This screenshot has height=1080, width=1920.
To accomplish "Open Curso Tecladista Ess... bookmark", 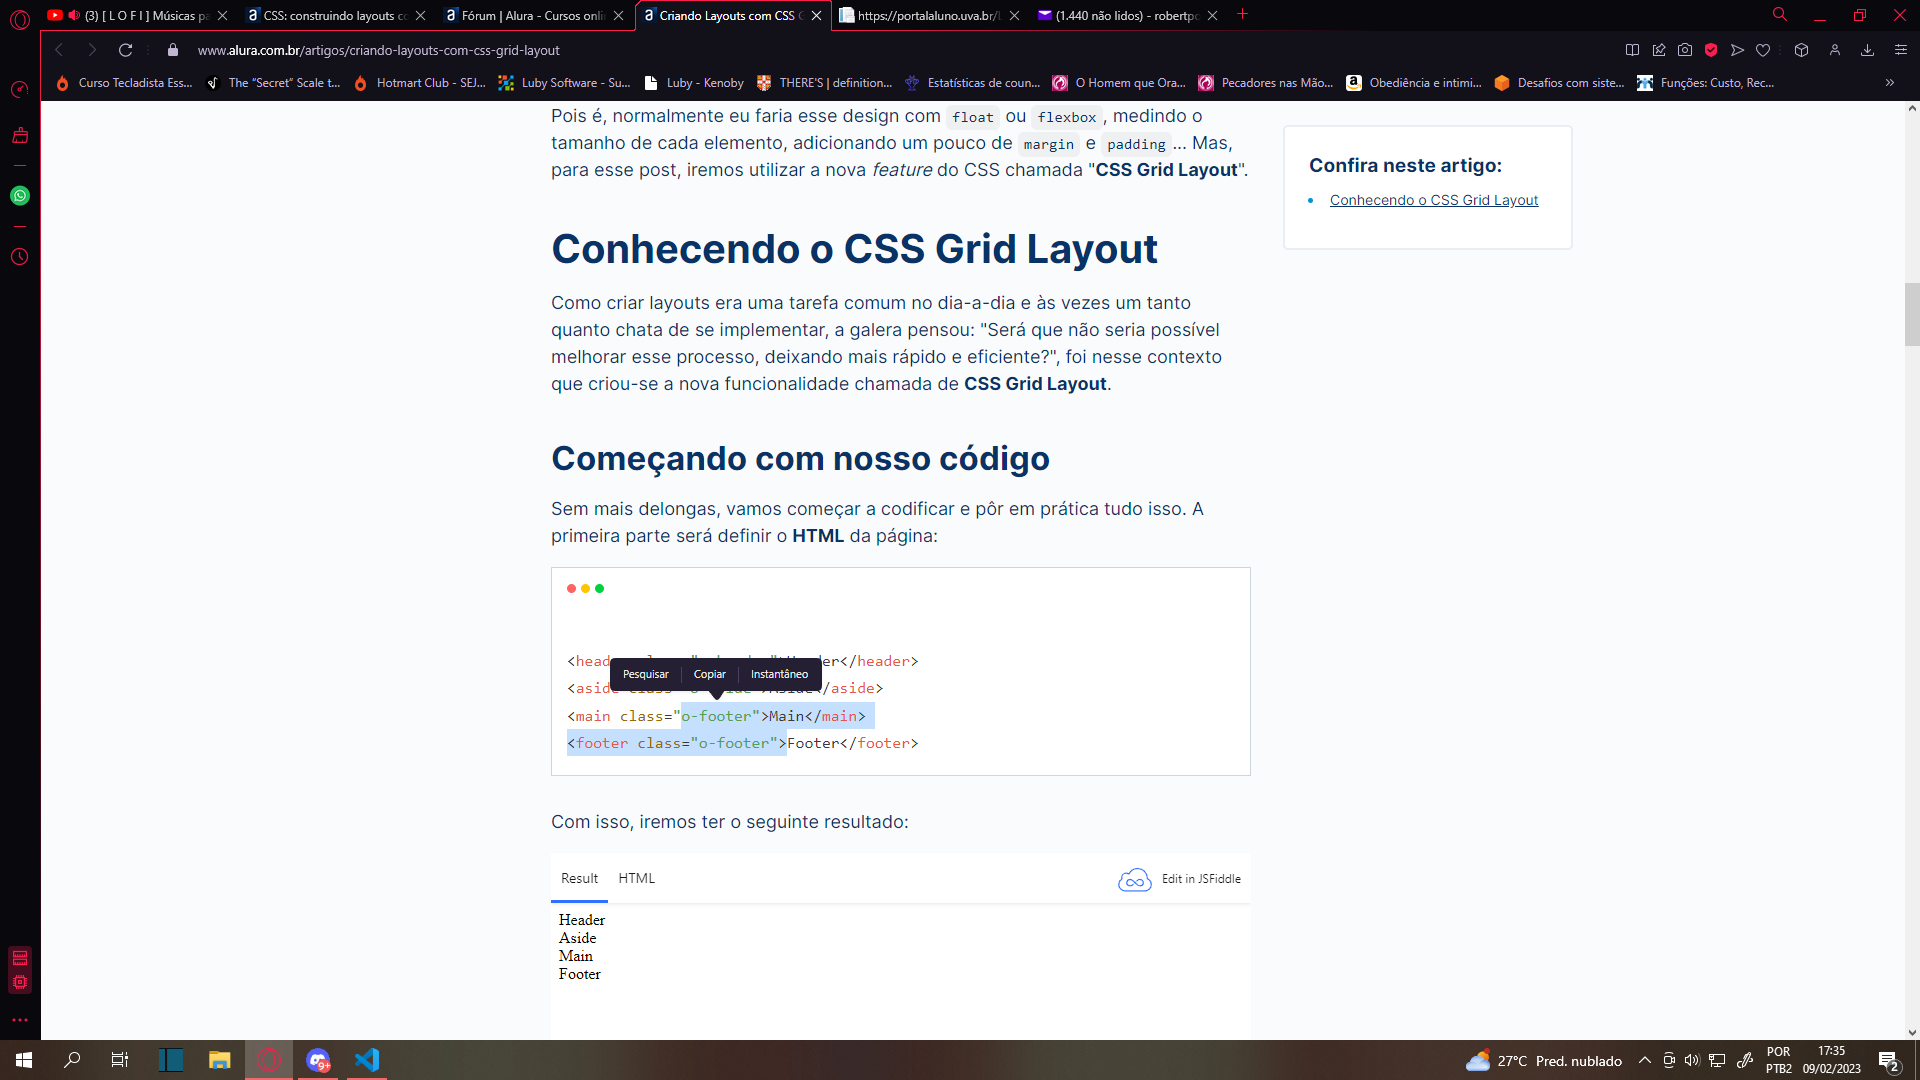I will 124,83.
